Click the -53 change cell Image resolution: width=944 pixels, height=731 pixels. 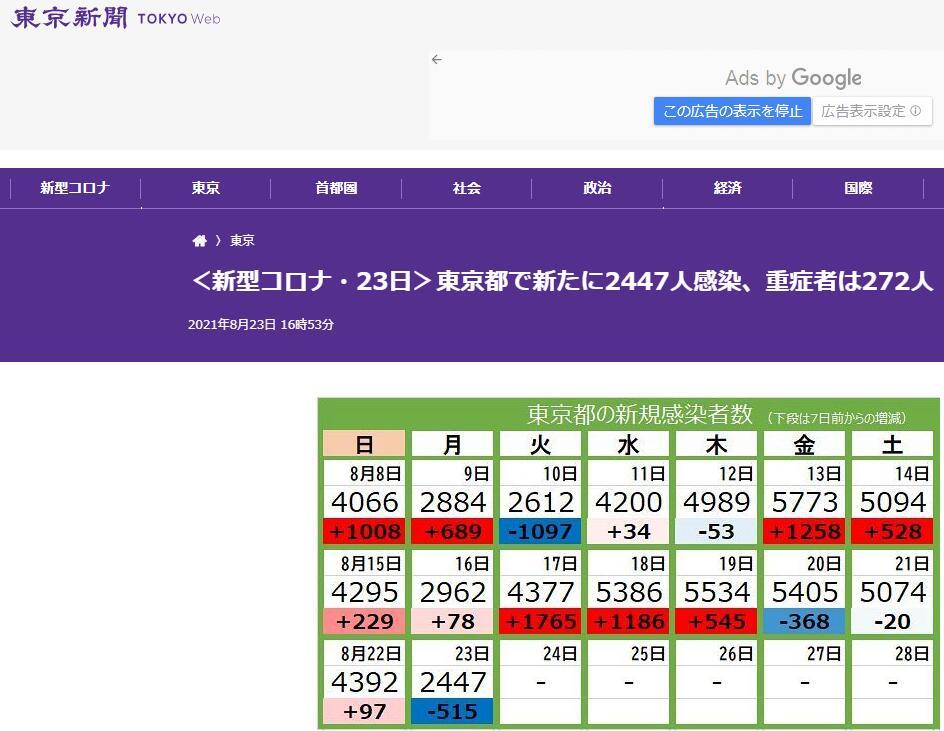pyautogui.click(x=716, y=531)
